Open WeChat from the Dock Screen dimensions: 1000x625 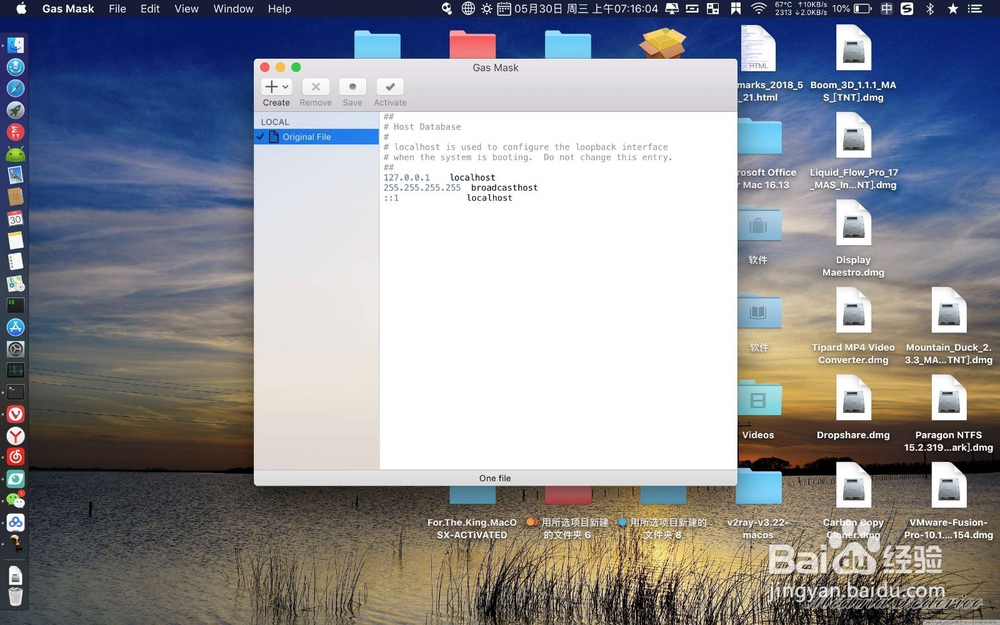coord(15,500)
